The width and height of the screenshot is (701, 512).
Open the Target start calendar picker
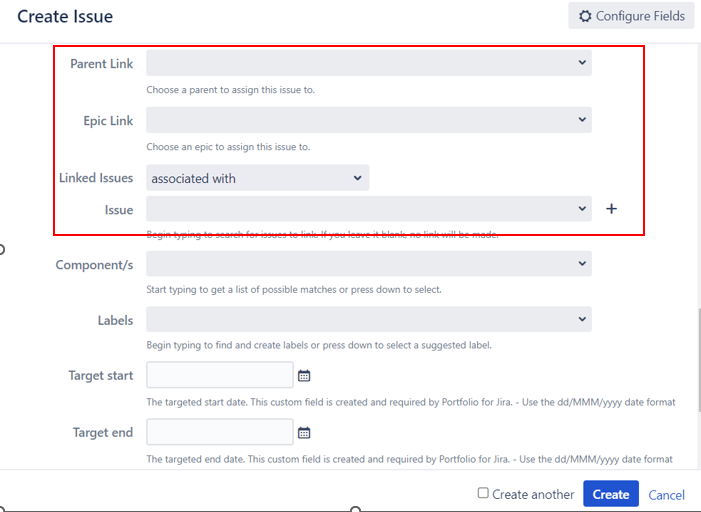pos(304,376)
